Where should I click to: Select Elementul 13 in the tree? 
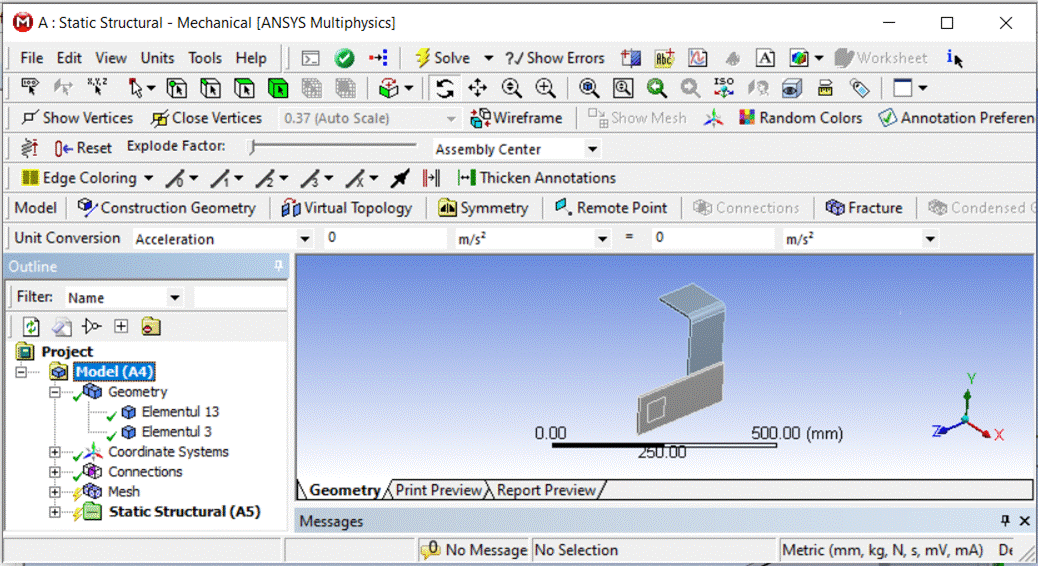point(179,412)
